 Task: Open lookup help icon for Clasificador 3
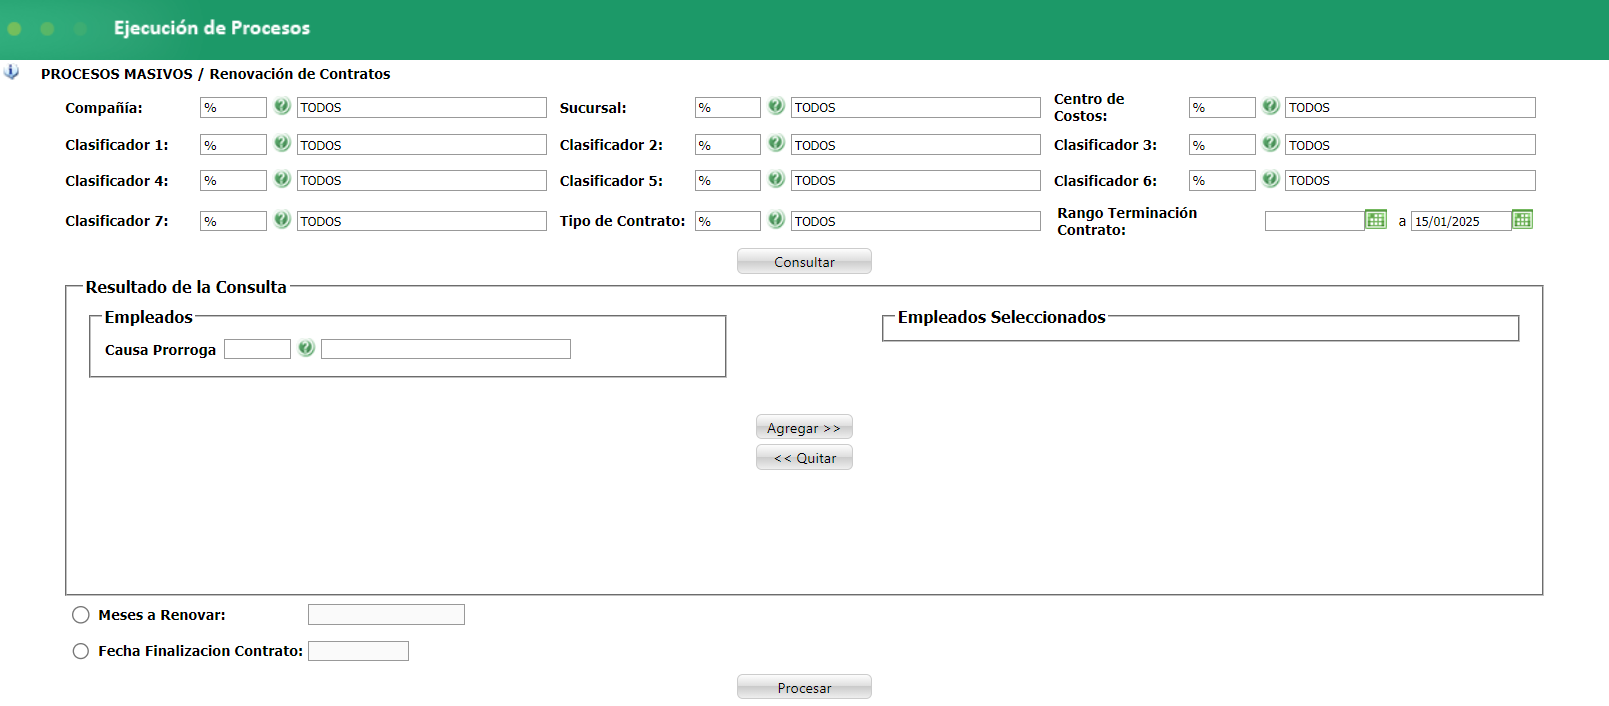click(1270, 144)
